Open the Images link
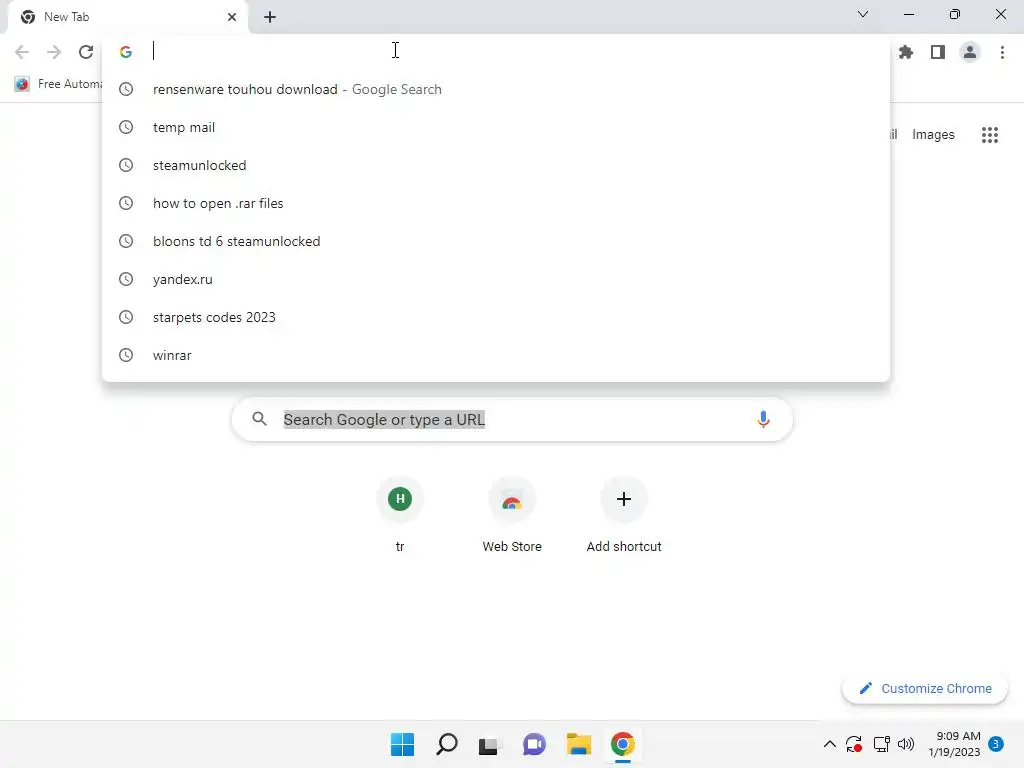Viewport: 1024px width, 768px height. tap(933, 135)
